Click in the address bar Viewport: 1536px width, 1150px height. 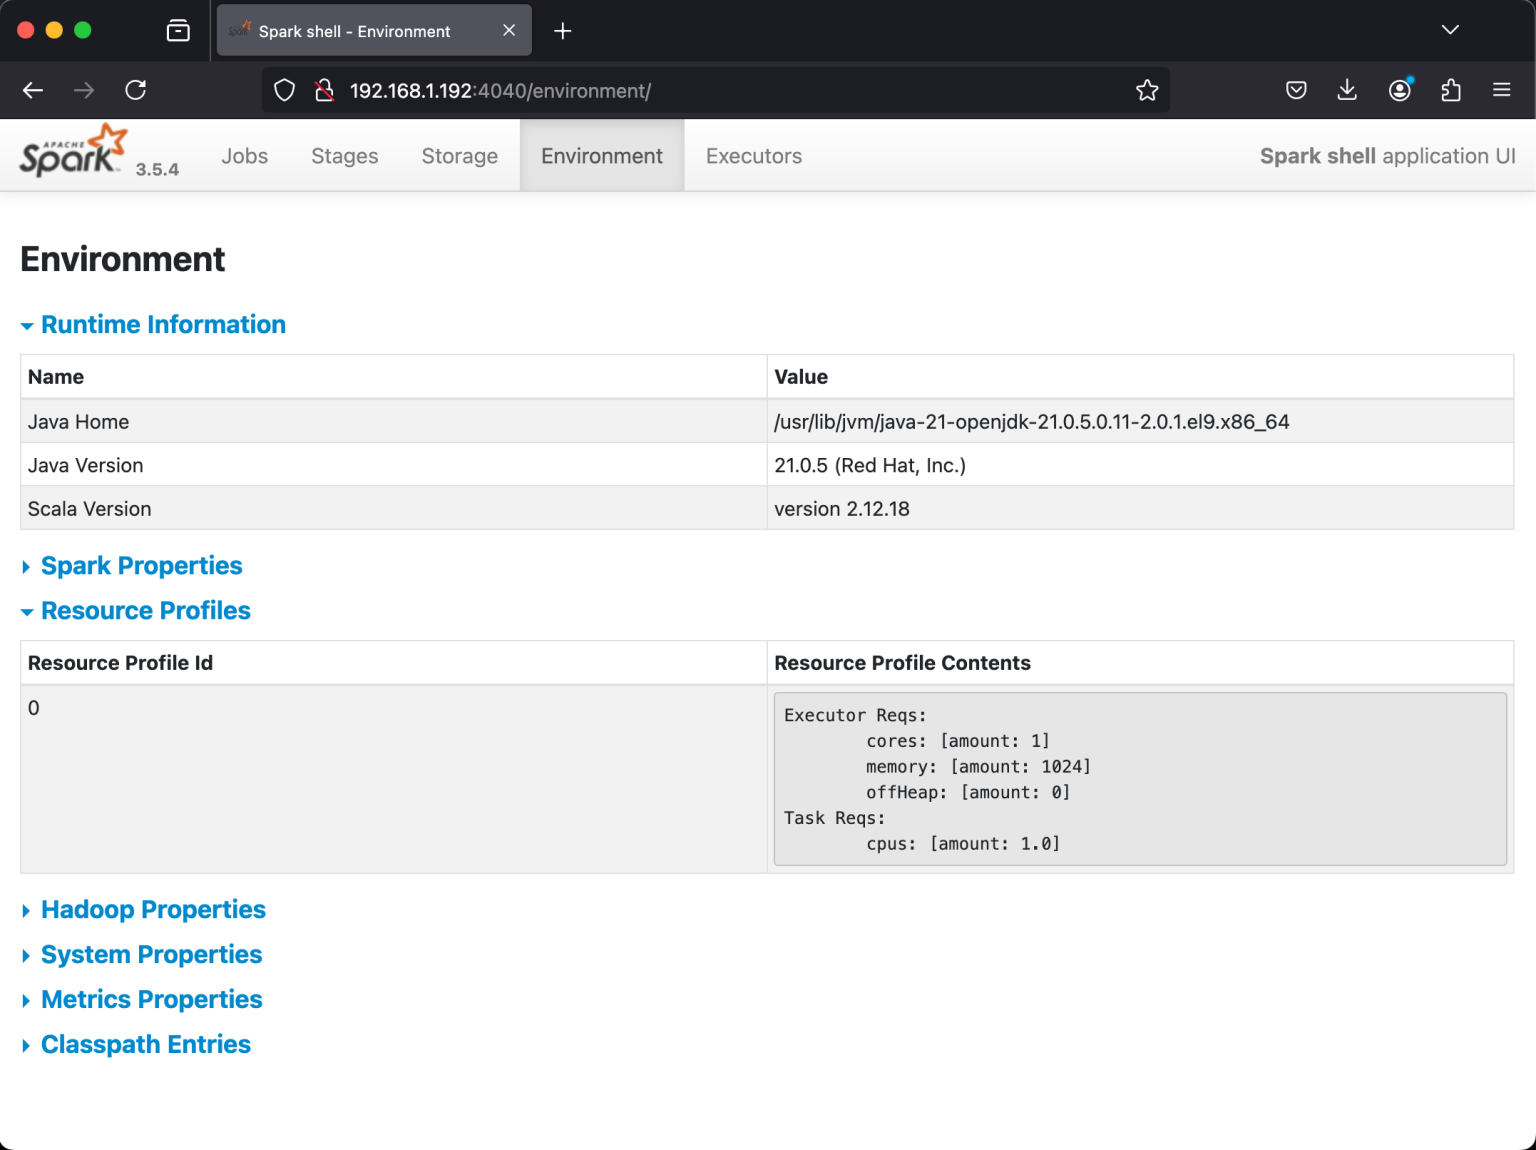pos(700,90)
